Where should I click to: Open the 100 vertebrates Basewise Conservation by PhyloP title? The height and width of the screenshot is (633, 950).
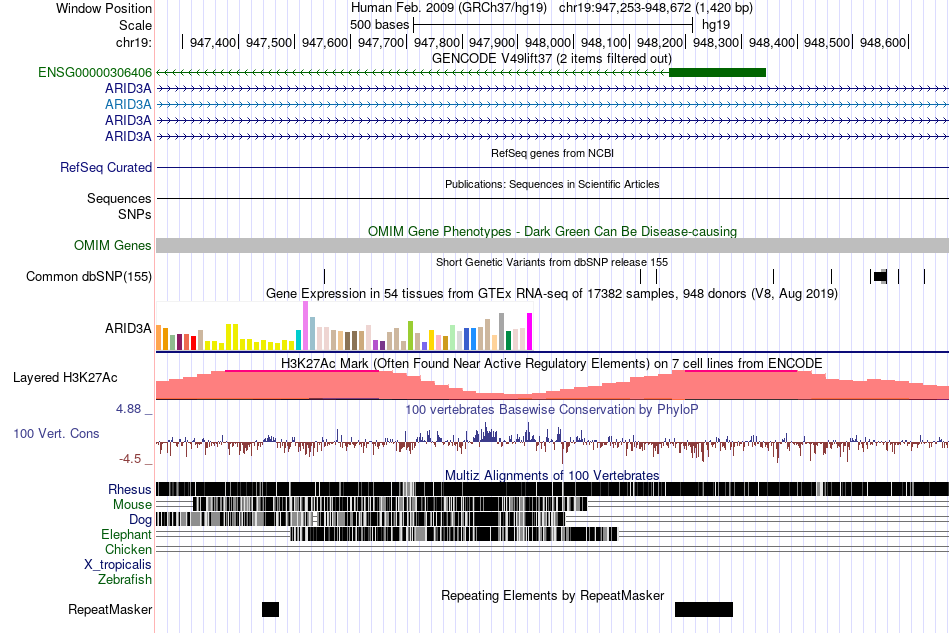pos(552,409)
